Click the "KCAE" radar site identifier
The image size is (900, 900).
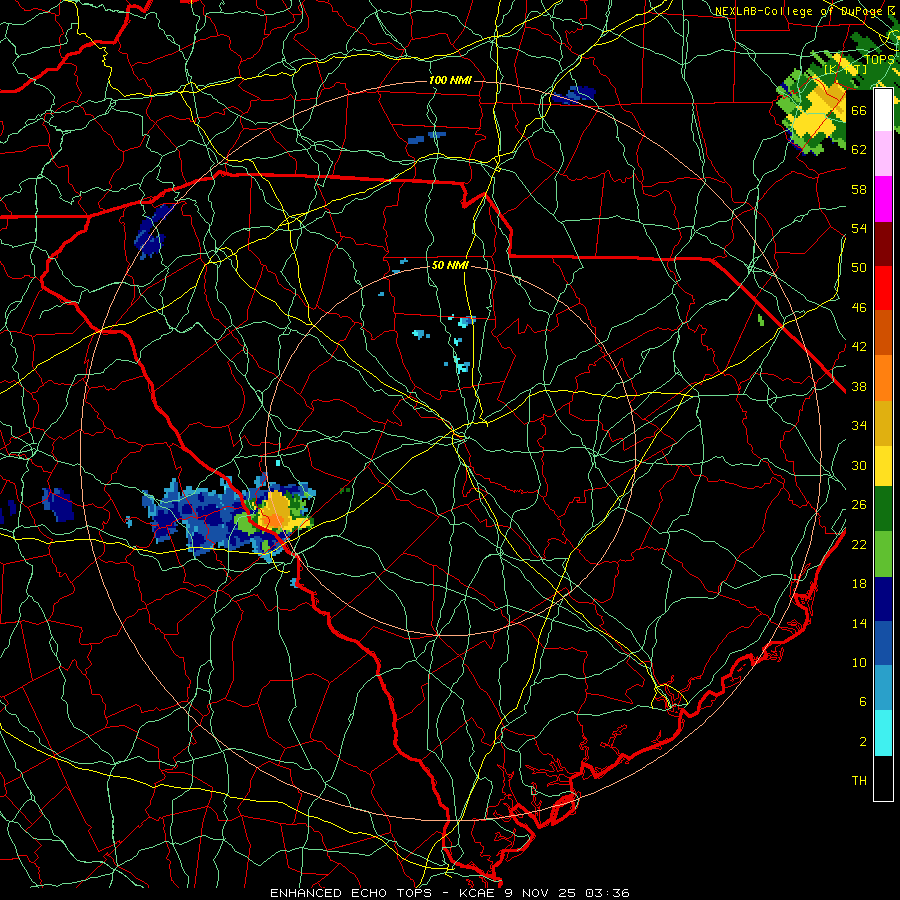click(x=479, y=893)
